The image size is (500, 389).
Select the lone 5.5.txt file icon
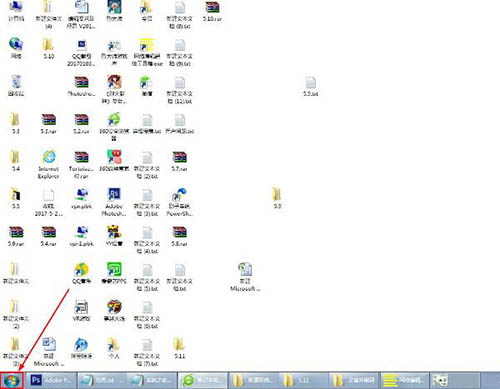click(310, 86)
